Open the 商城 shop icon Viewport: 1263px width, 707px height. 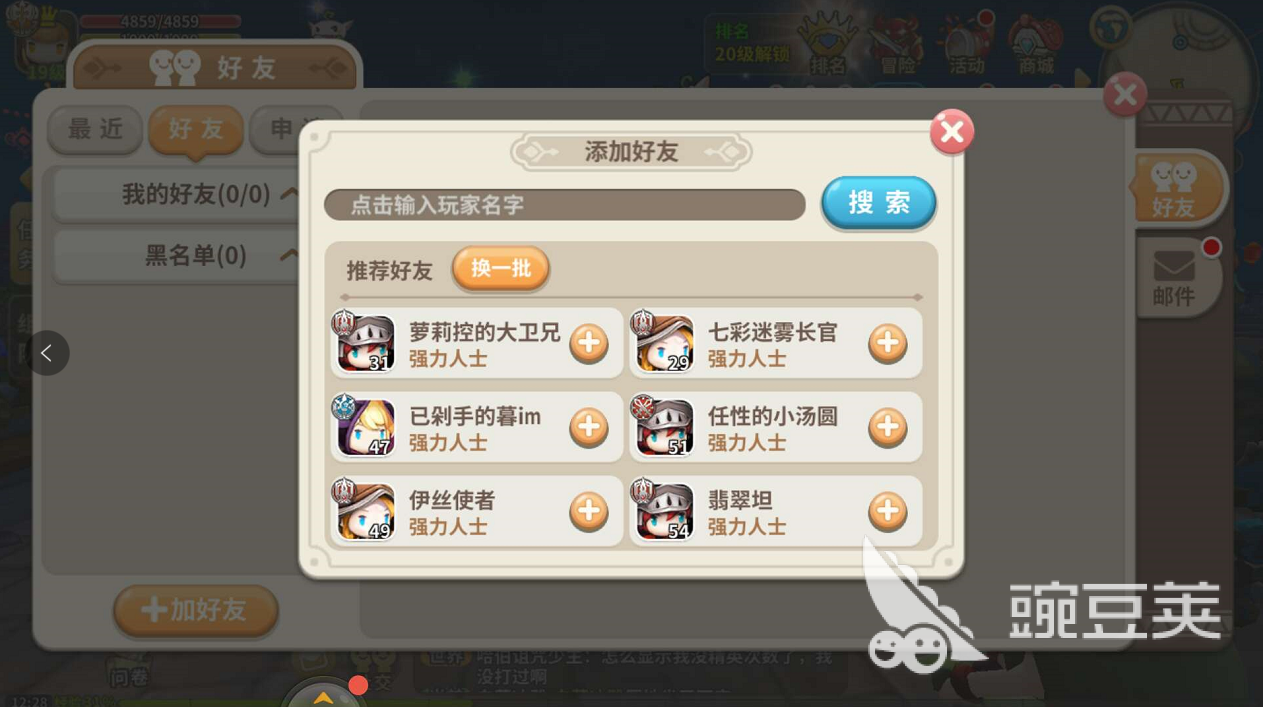1036,48
